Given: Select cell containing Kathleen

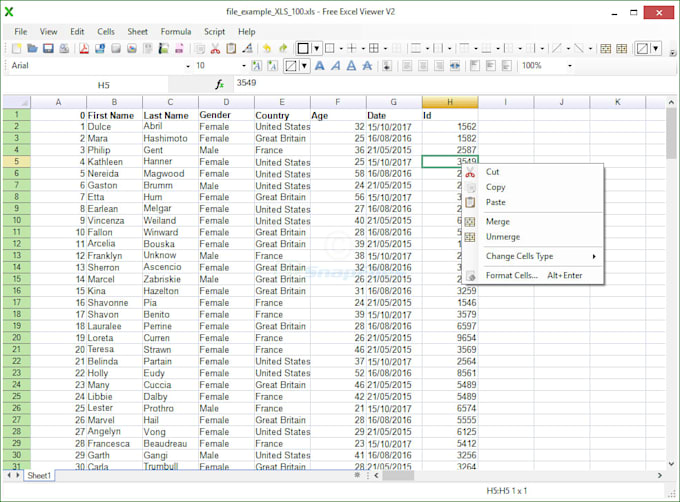Looking at the screenshot, I should [x=114, y=162].
